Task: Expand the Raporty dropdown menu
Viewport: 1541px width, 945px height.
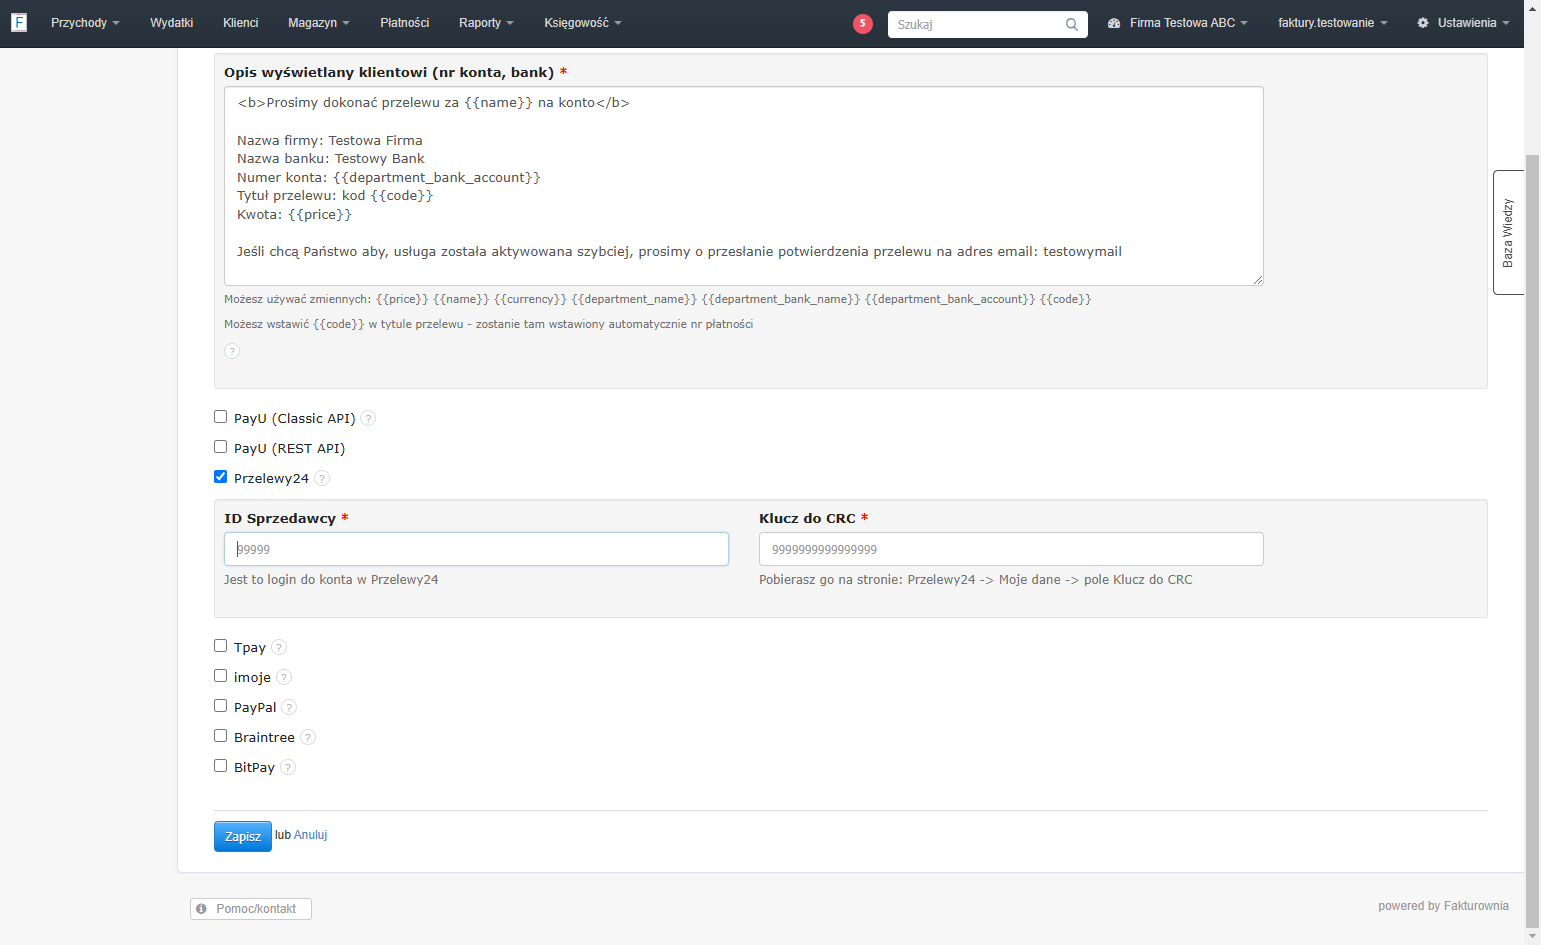Action: coord(486,23)
